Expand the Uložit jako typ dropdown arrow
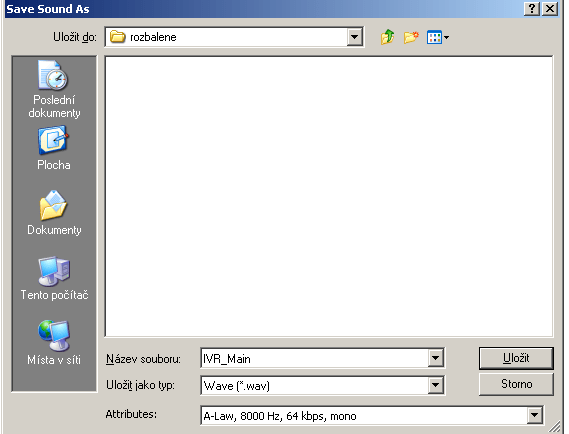Screen dimensions: 569x434 (x=435, y=385)
